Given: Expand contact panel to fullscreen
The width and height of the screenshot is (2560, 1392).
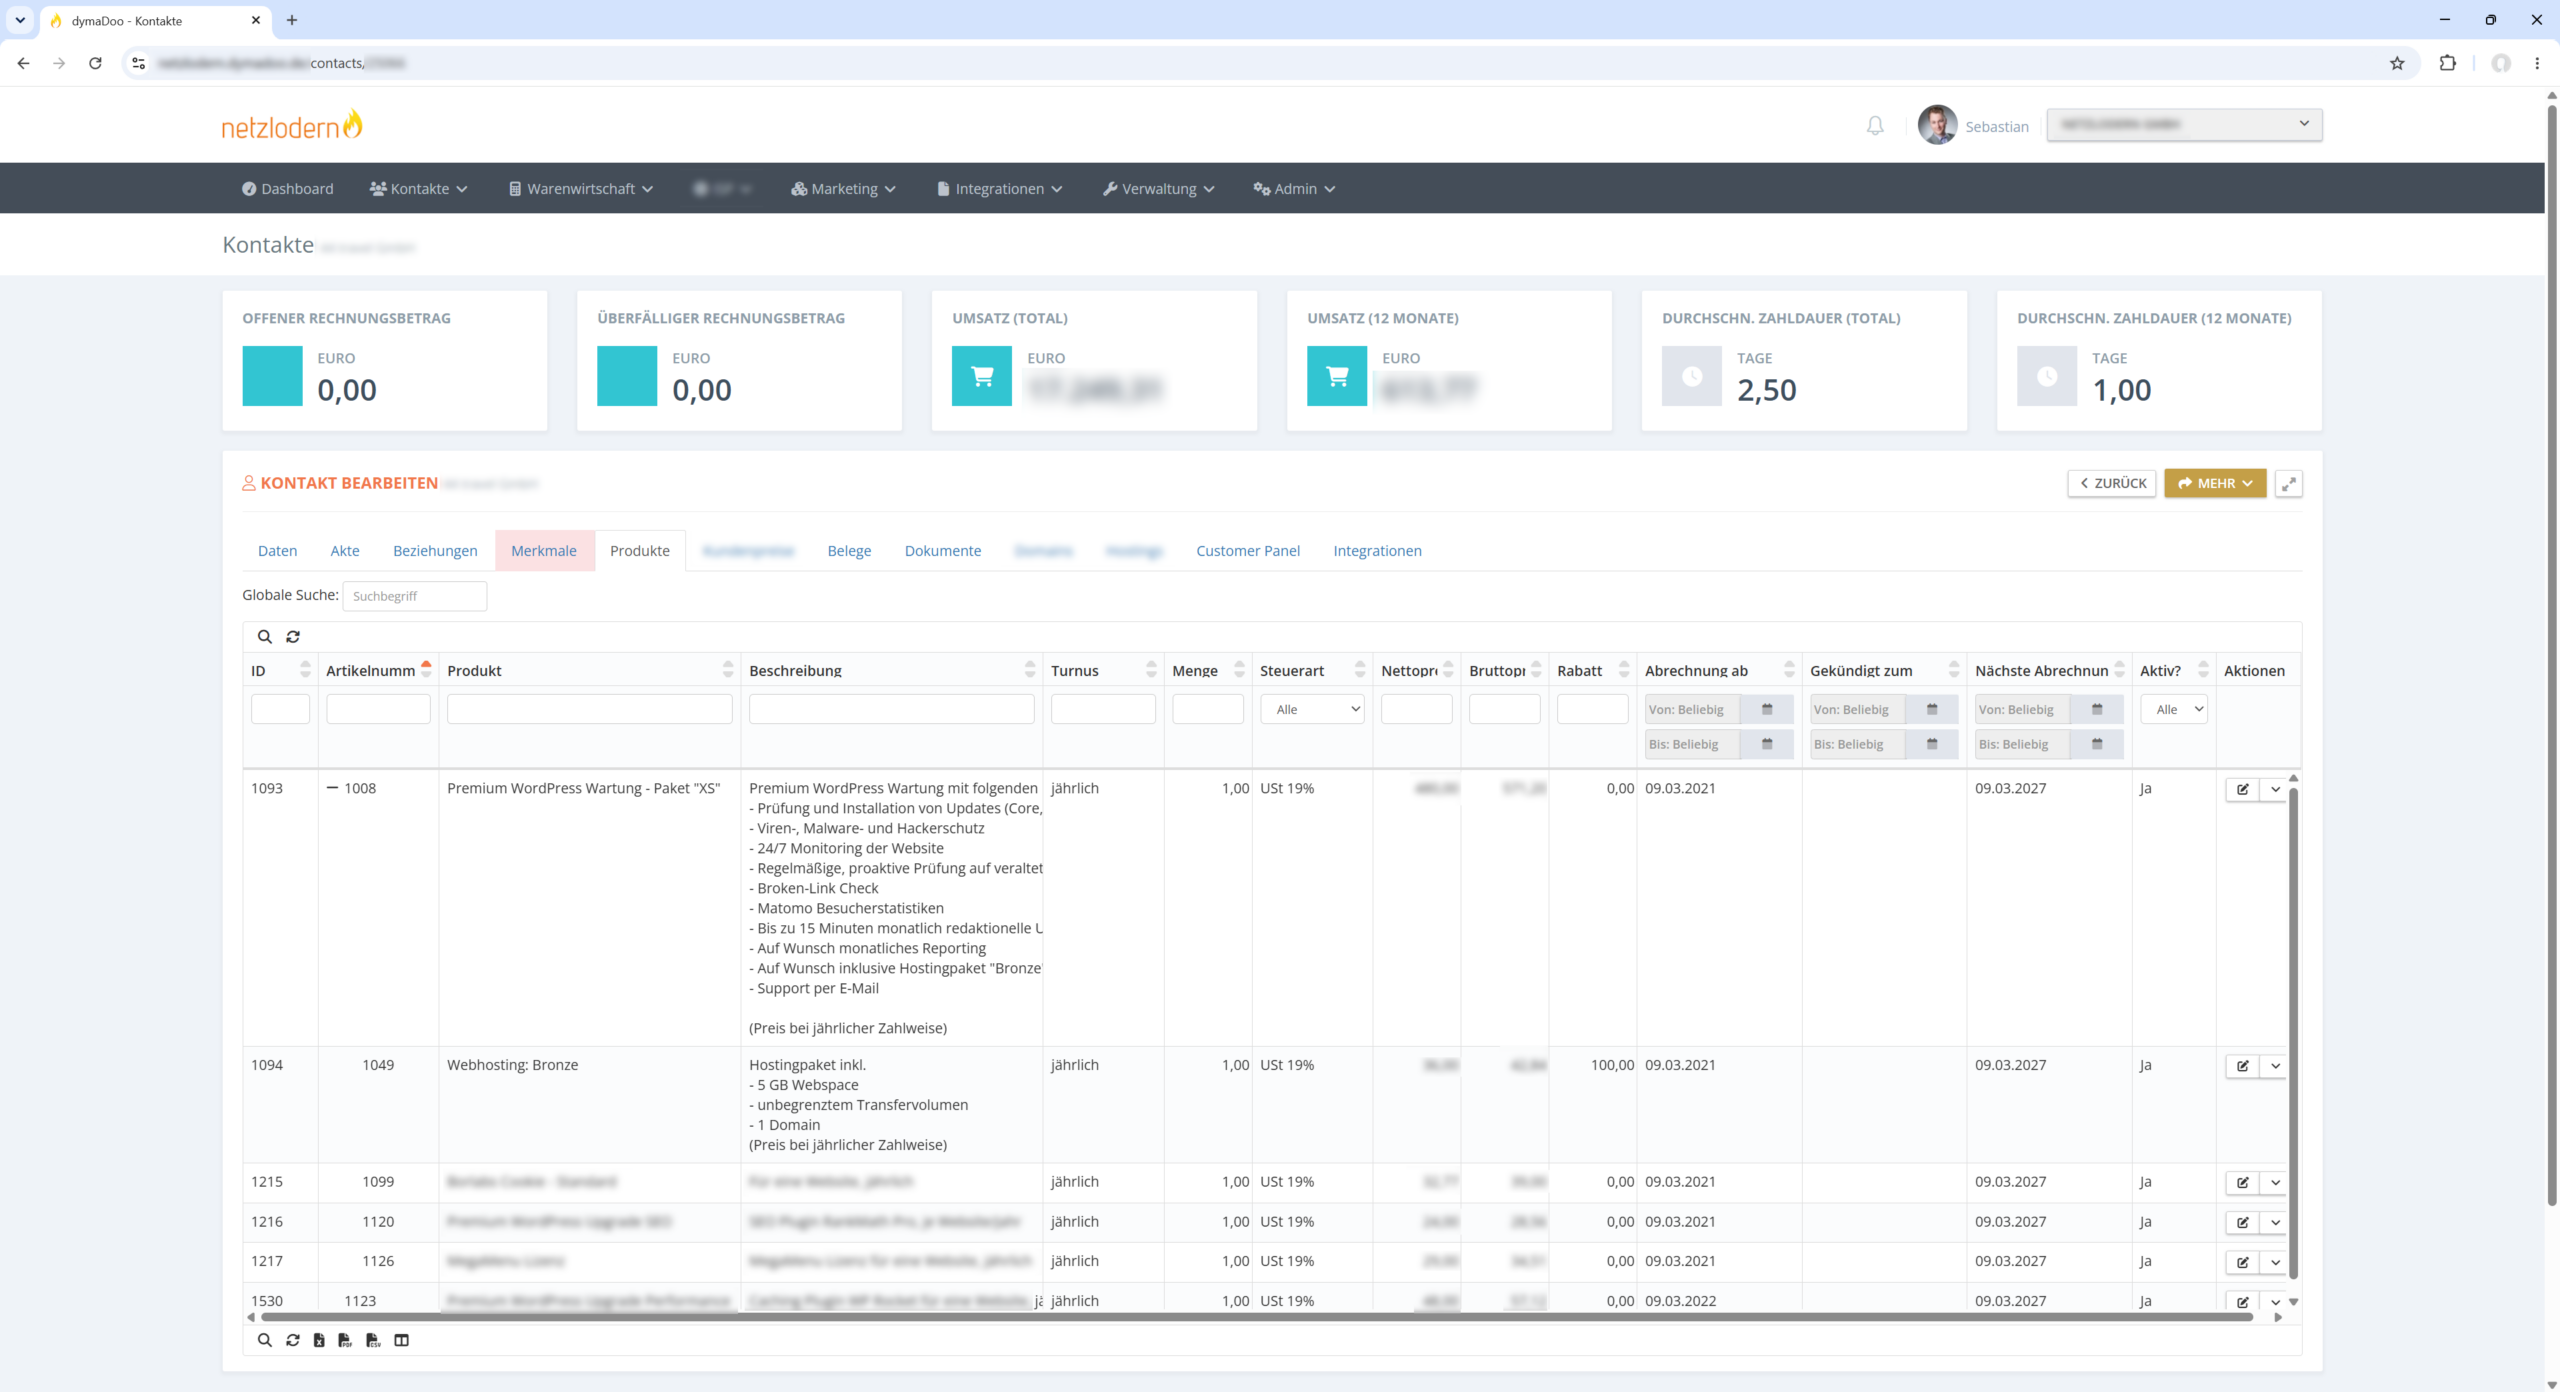Looking at the screenshot, I should tap(2289, 484).
